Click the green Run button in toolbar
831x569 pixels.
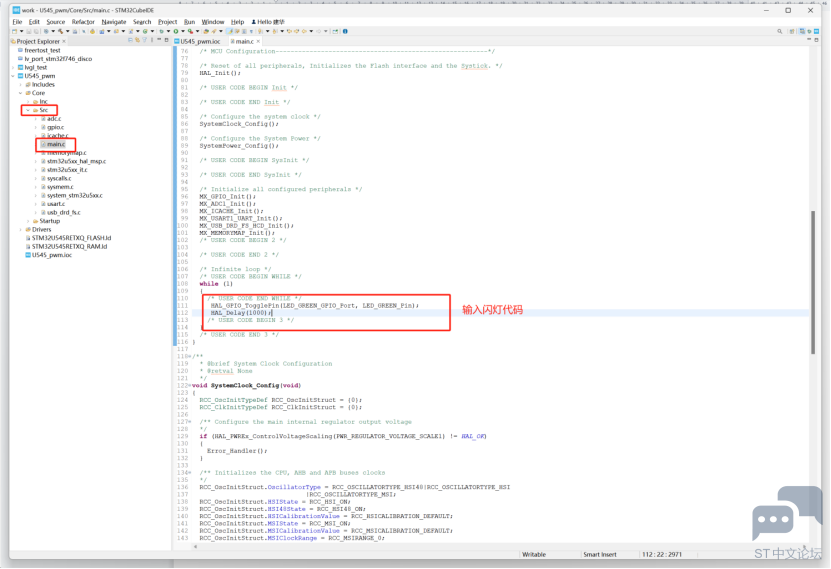[176, 31]
